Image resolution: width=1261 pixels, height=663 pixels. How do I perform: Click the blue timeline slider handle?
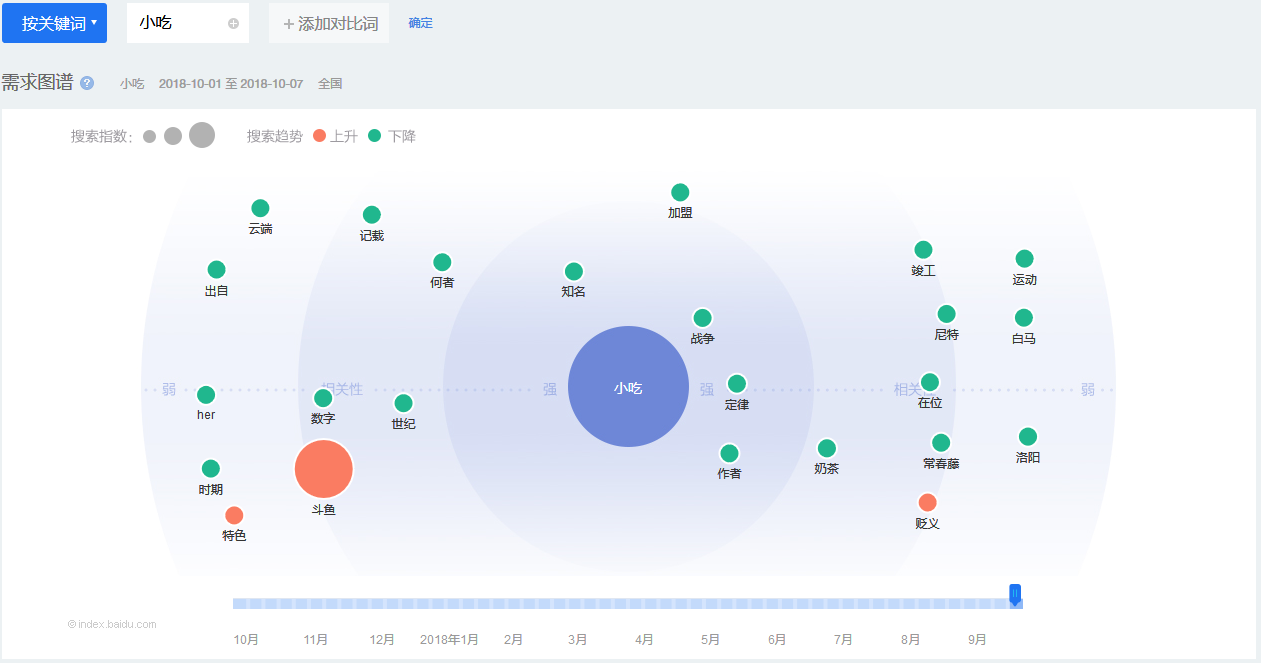(x=1015, y=595)
